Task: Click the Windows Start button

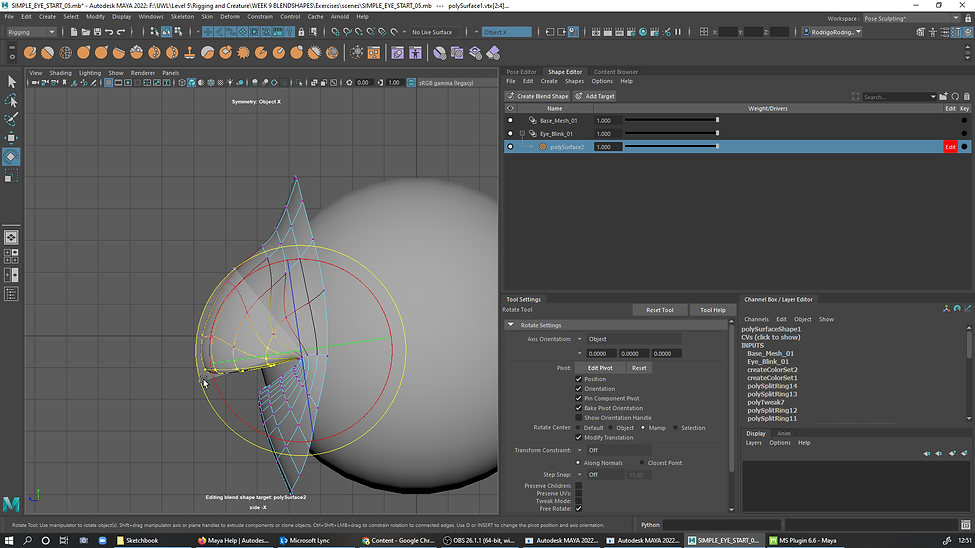Action: (x=9, y=541)
